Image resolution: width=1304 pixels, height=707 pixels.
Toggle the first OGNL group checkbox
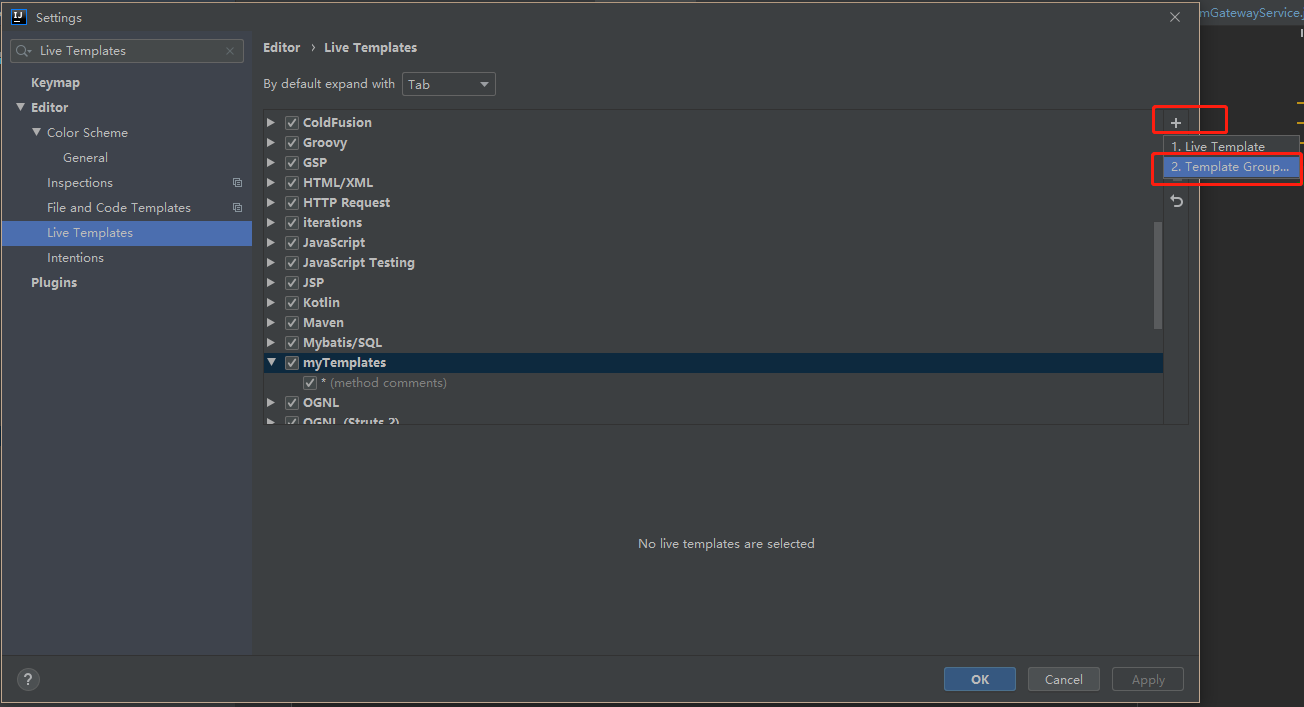point(292,402)
